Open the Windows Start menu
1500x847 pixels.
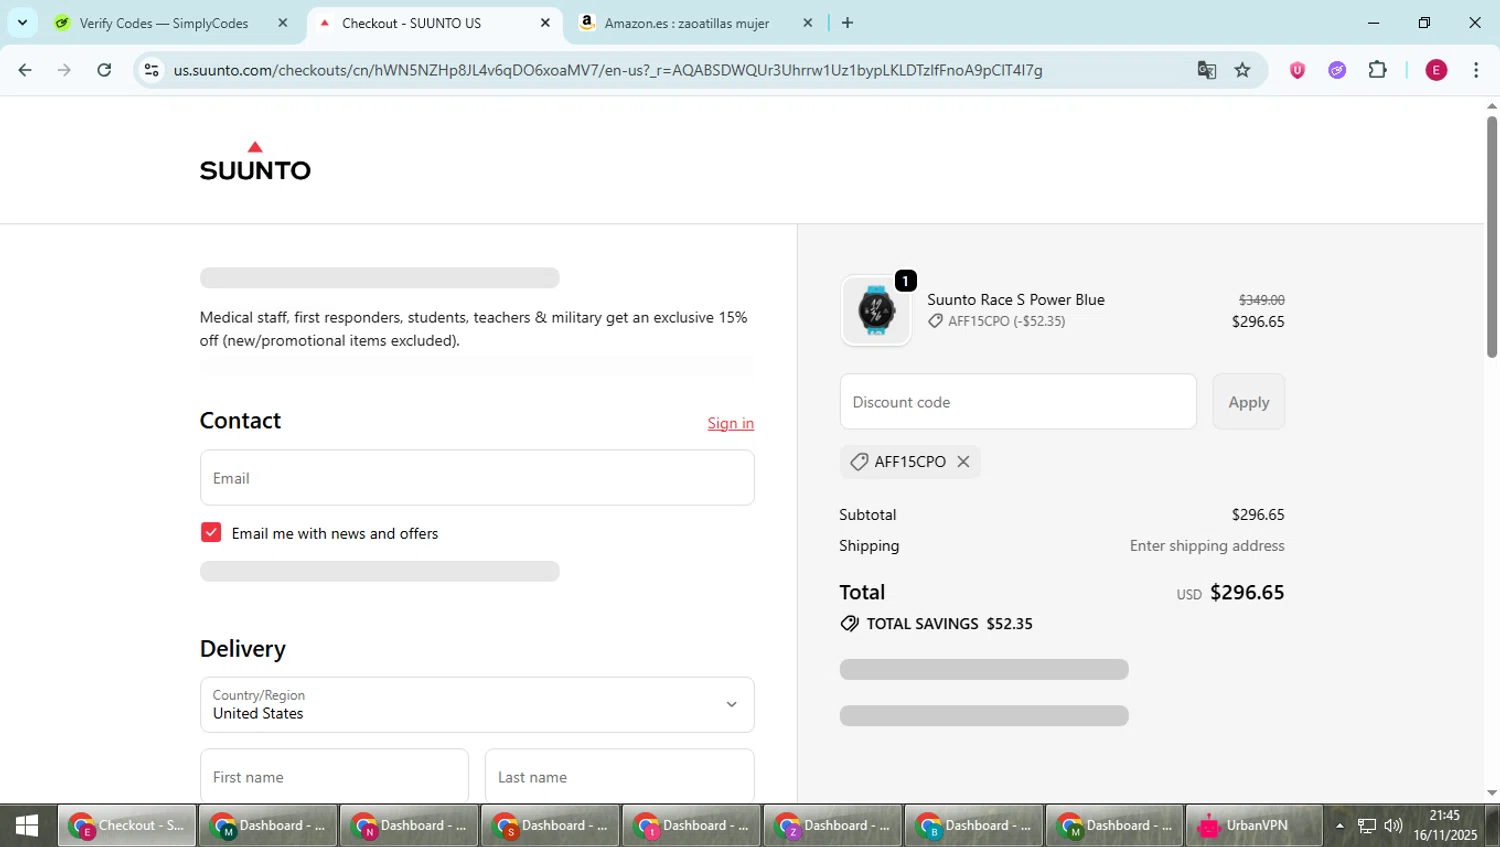pyautogui.click(x=27, y=826)
